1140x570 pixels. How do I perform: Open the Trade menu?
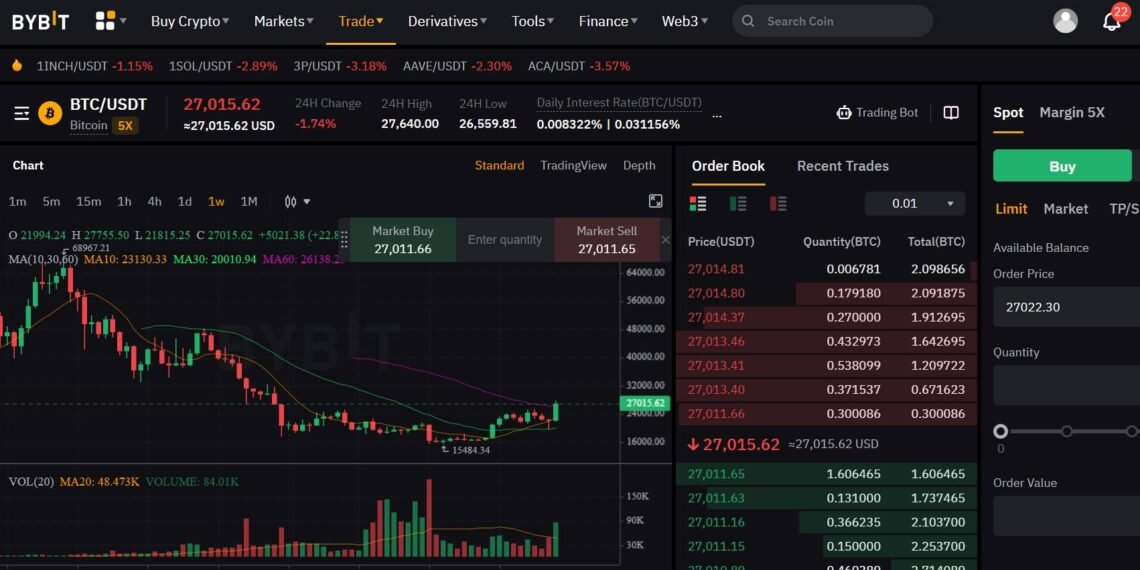361,21
